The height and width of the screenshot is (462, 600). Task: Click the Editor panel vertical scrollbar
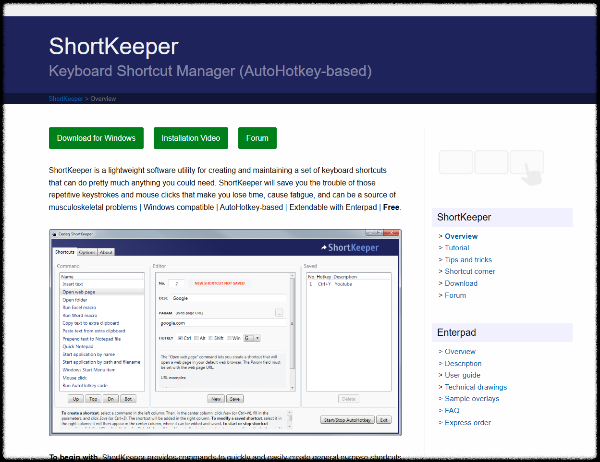(293, 331)
